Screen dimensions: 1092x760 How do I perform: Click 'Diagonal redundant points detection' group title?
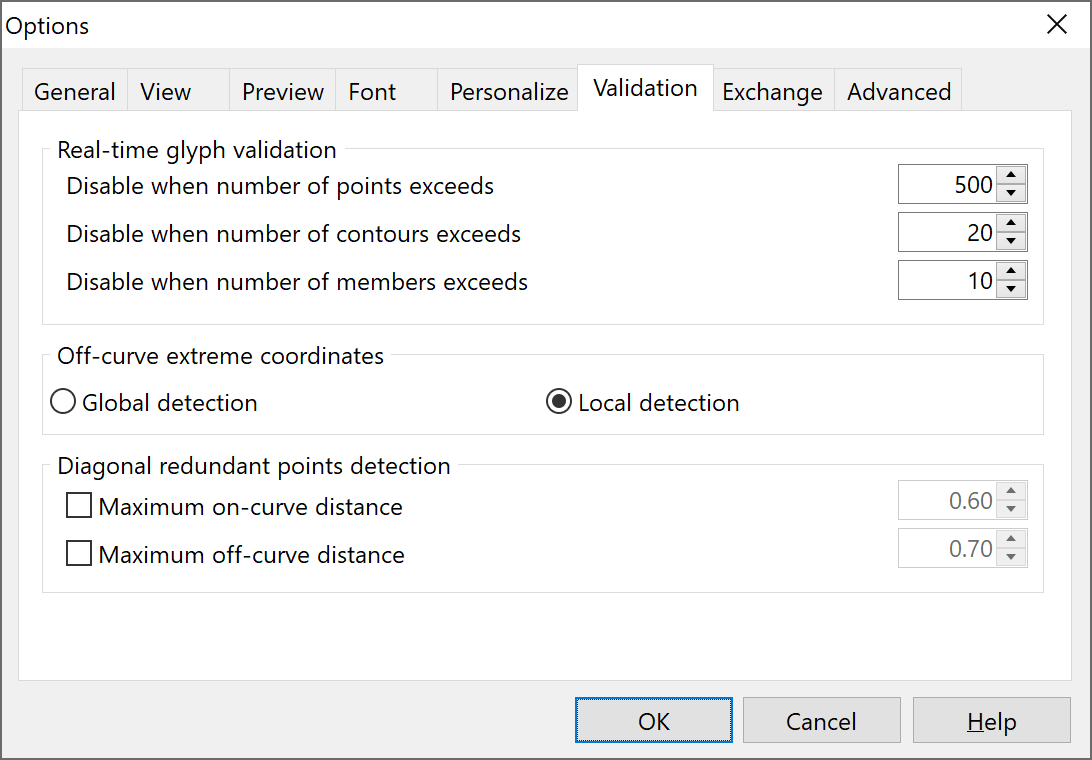(x=254, y=466)
